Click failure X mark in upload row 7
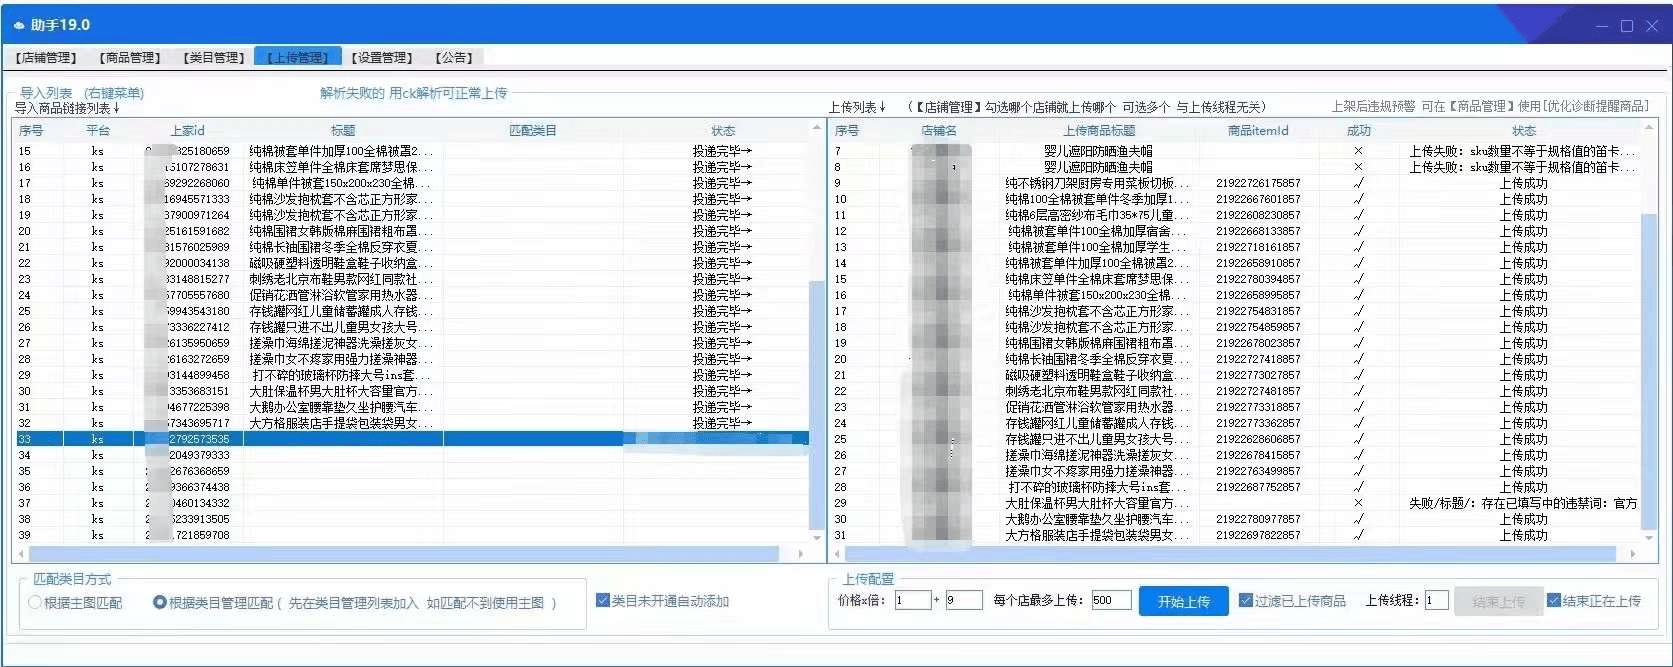Image resolution: width=1673 pixels, height=667 pixels. [1358, 151]
